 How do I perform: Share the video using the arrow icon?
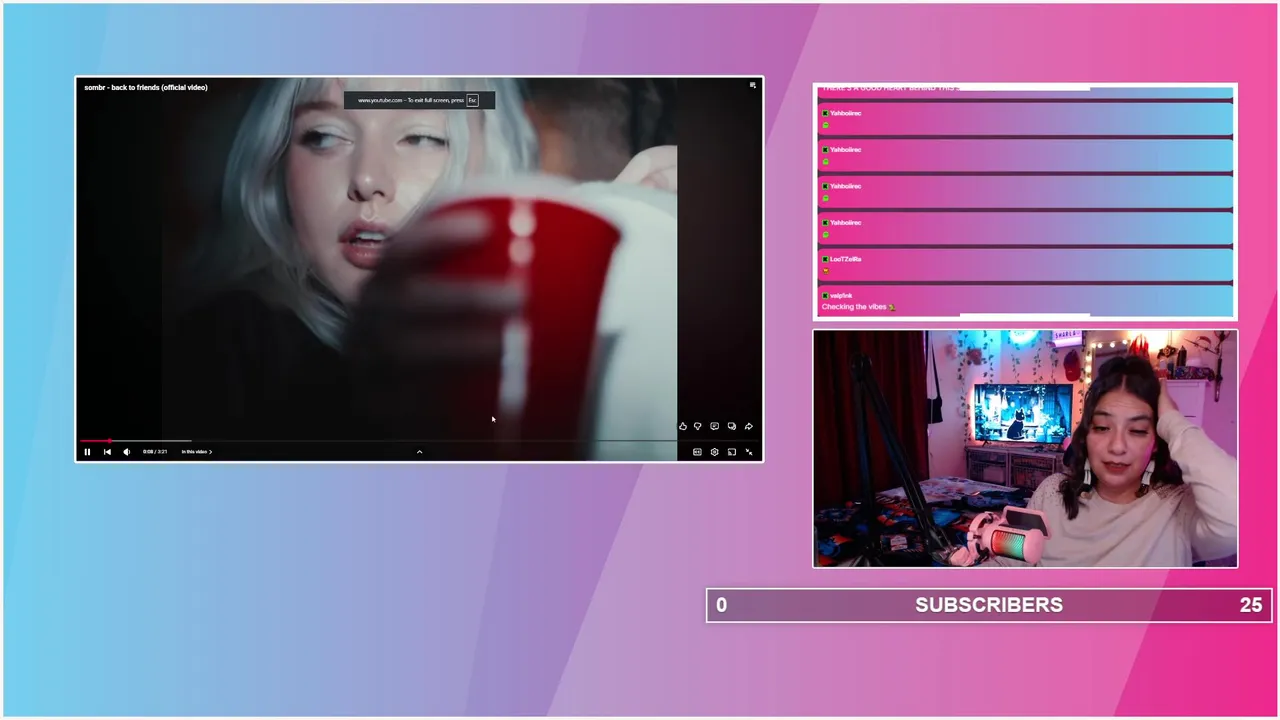749,427
